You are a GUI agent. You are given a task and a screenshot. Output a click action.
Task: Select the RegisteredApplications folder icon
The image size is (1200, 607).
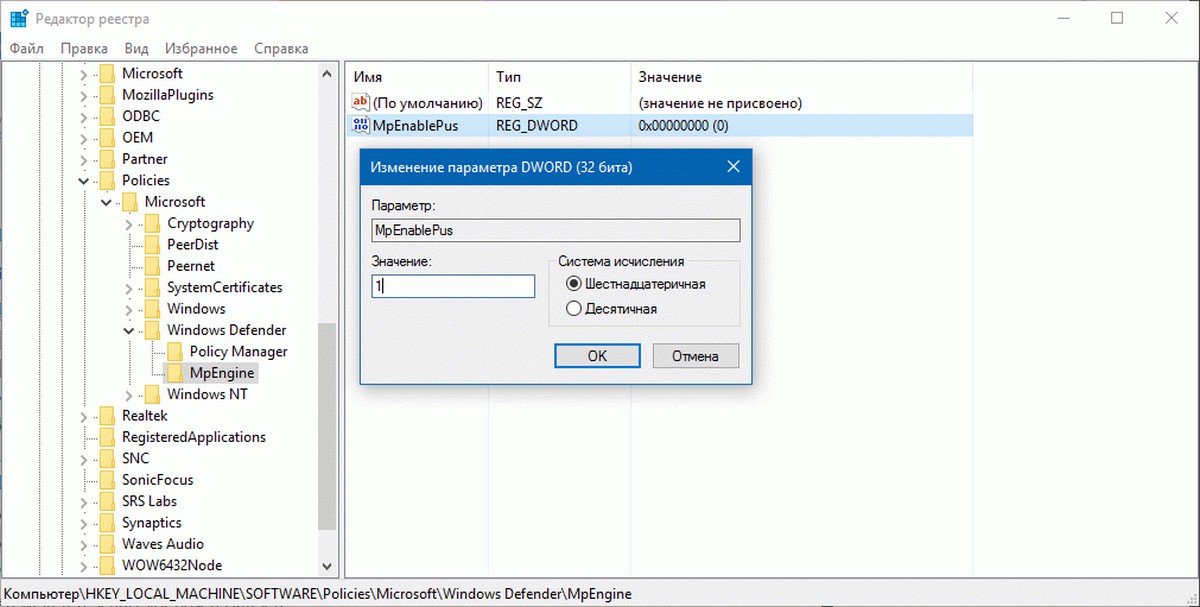[107, 438]
